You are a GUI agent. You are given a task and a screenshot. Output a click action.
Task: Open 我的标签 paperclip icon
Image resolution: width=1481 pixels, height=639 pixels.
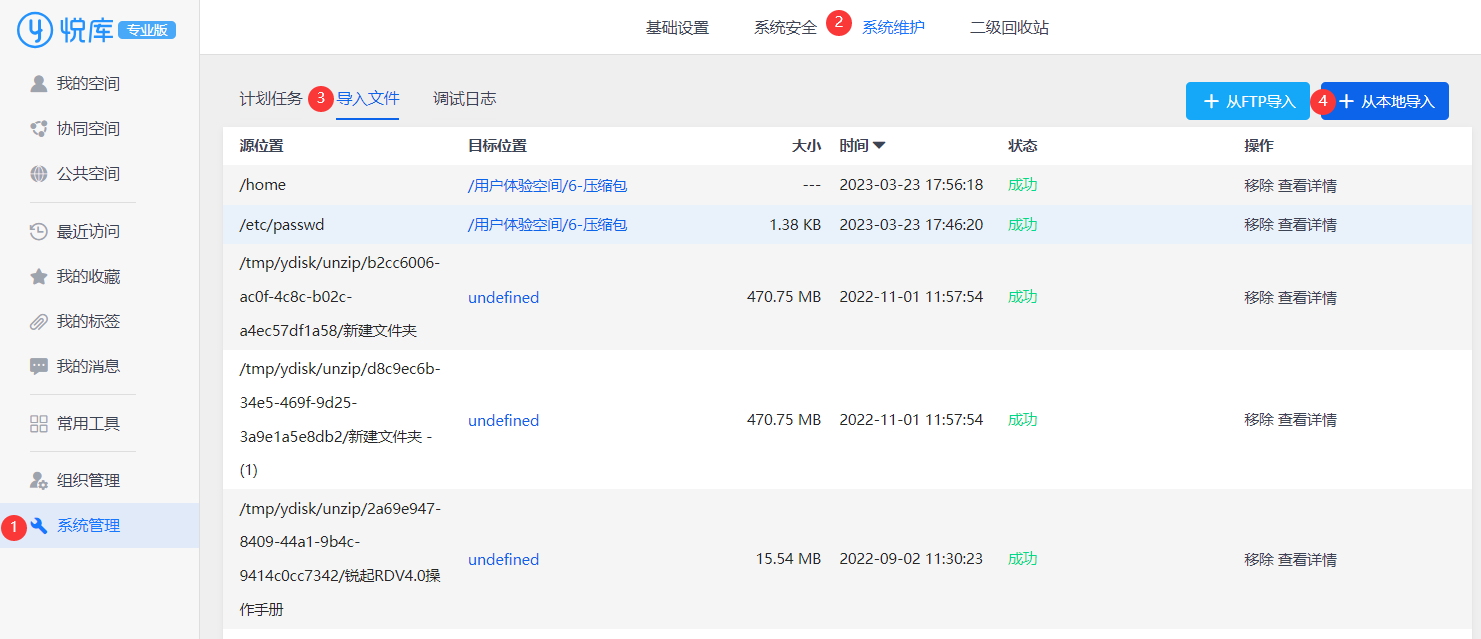click(x=39, y=322)
